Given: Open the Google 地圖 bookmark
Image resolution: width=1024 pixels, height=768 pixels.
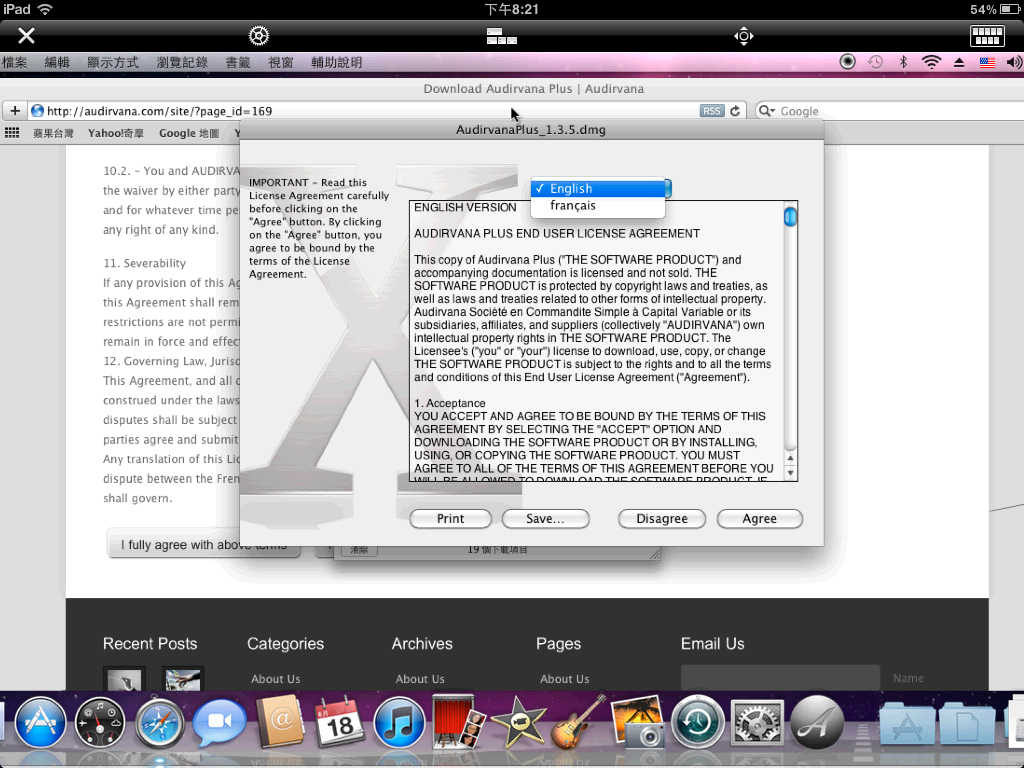Looking at the screenshot, I should pos(189,133).
